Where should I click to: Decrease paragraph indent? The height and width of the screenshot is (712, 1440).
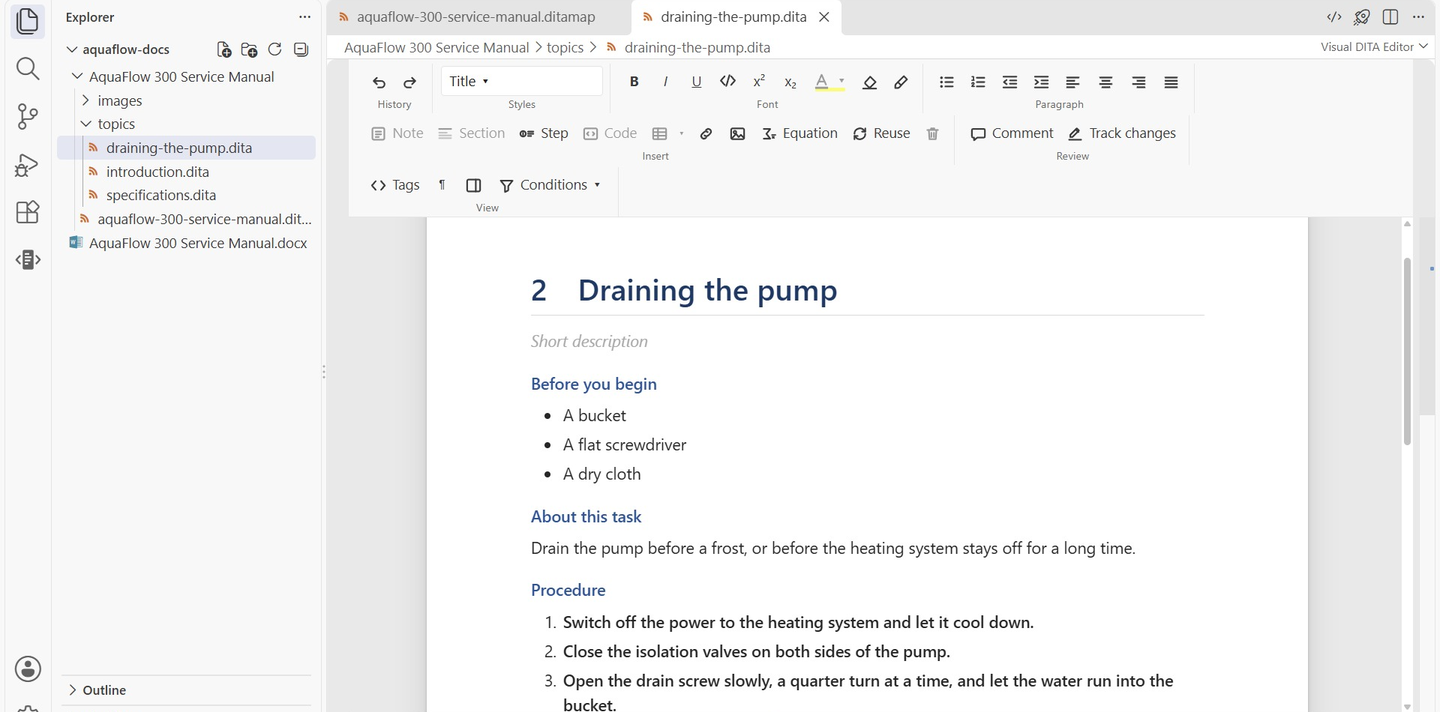click(x=1010, y=82)
